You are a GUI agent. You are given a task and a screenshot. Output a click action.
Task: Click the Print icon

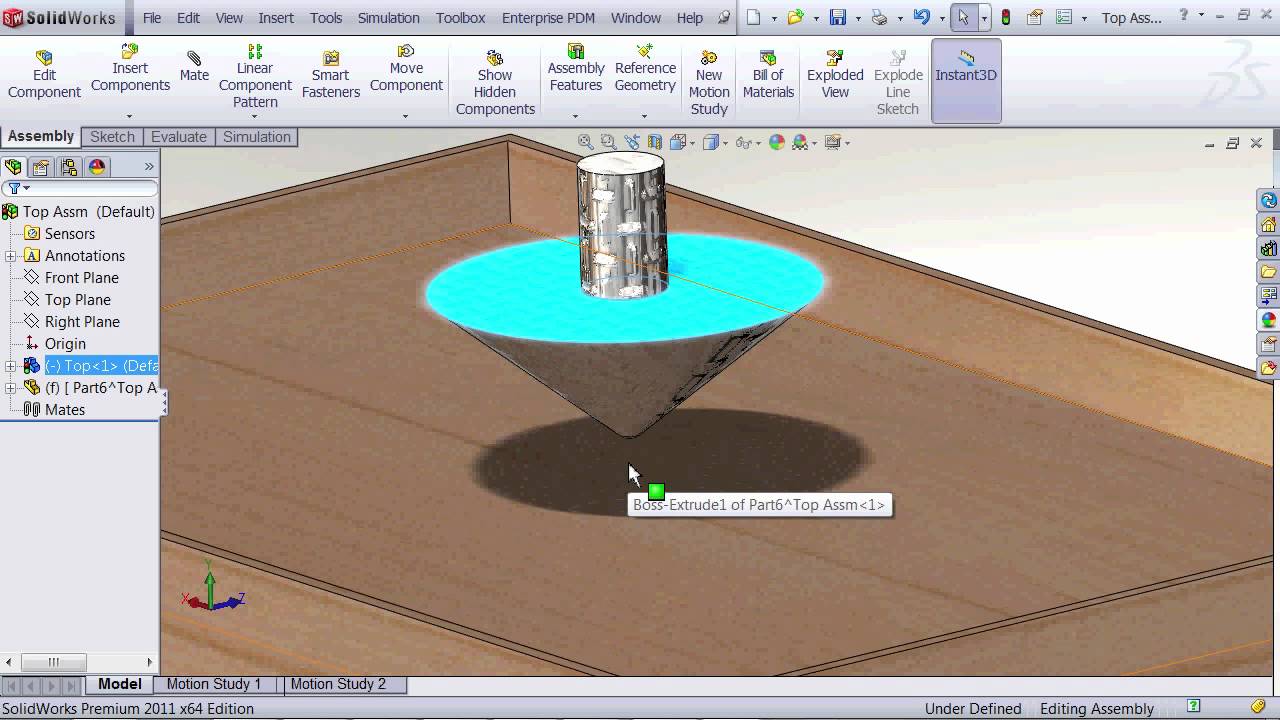click(x=880, y=17)
